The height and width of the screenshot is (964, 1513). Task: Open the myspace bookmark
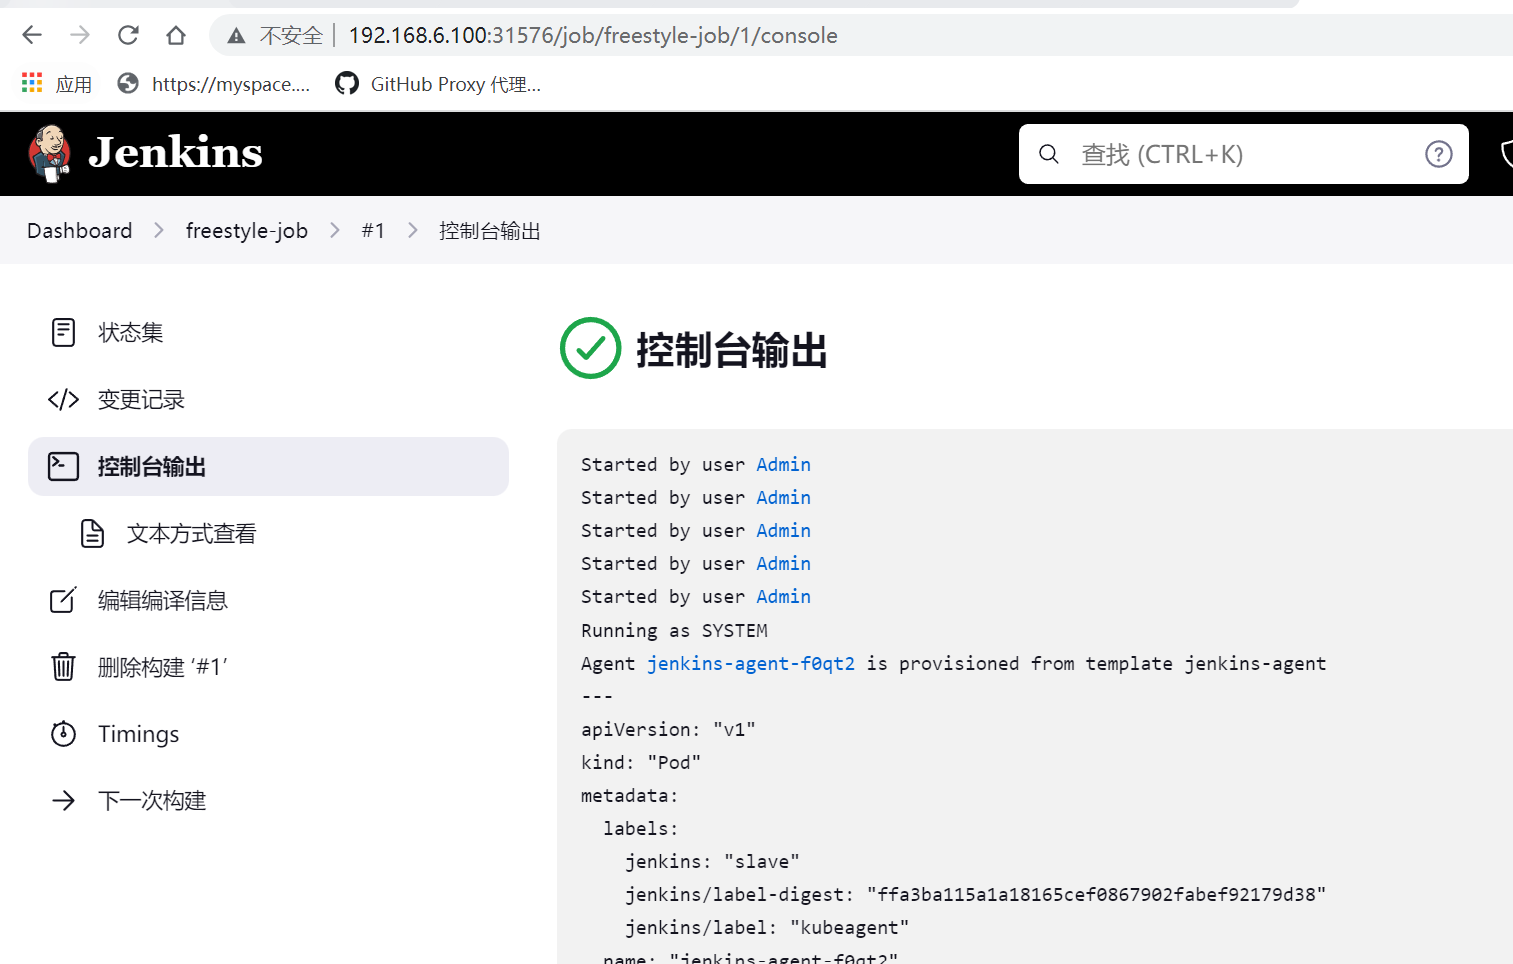pyautogui.click(x=214, y=84)
